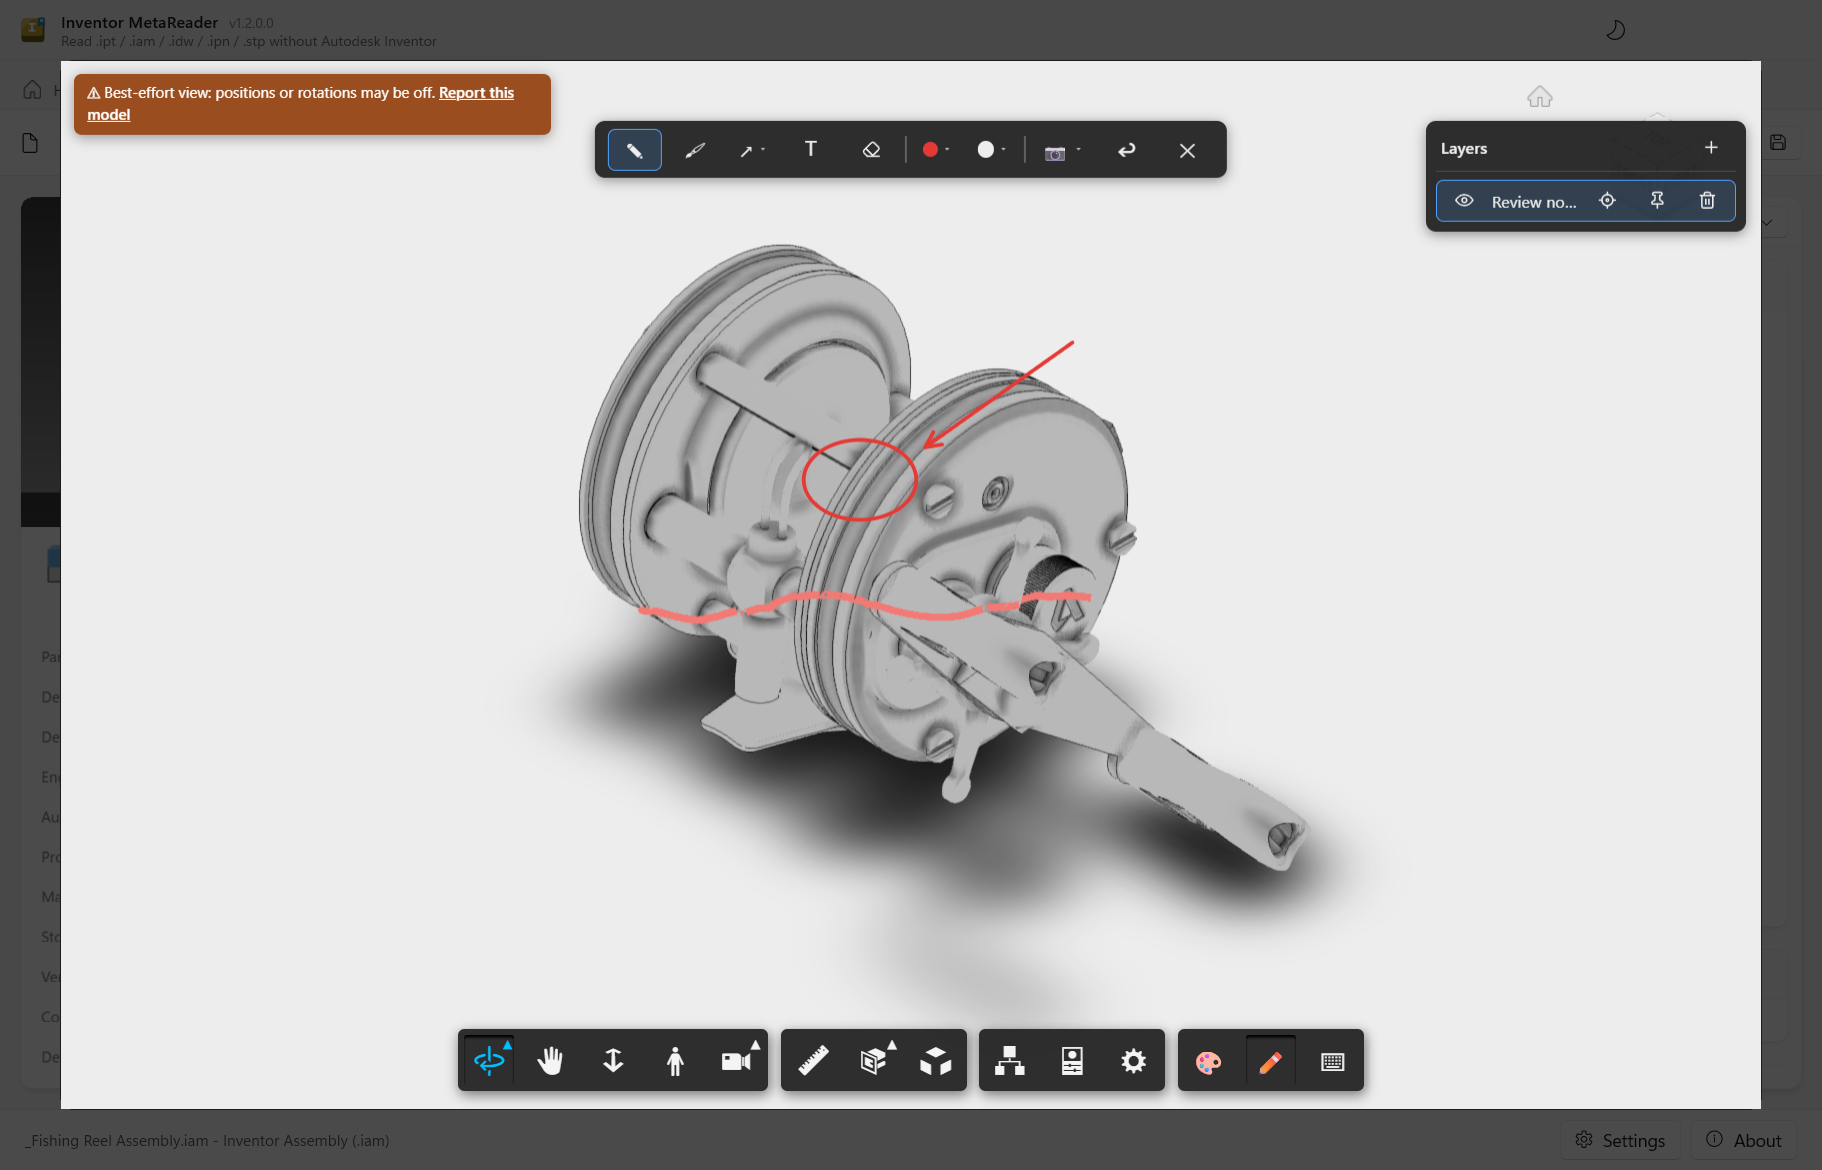Screen dimensions: 1822x1170
Task: Open the Camera interactions tool
Action: point(738,1060)
